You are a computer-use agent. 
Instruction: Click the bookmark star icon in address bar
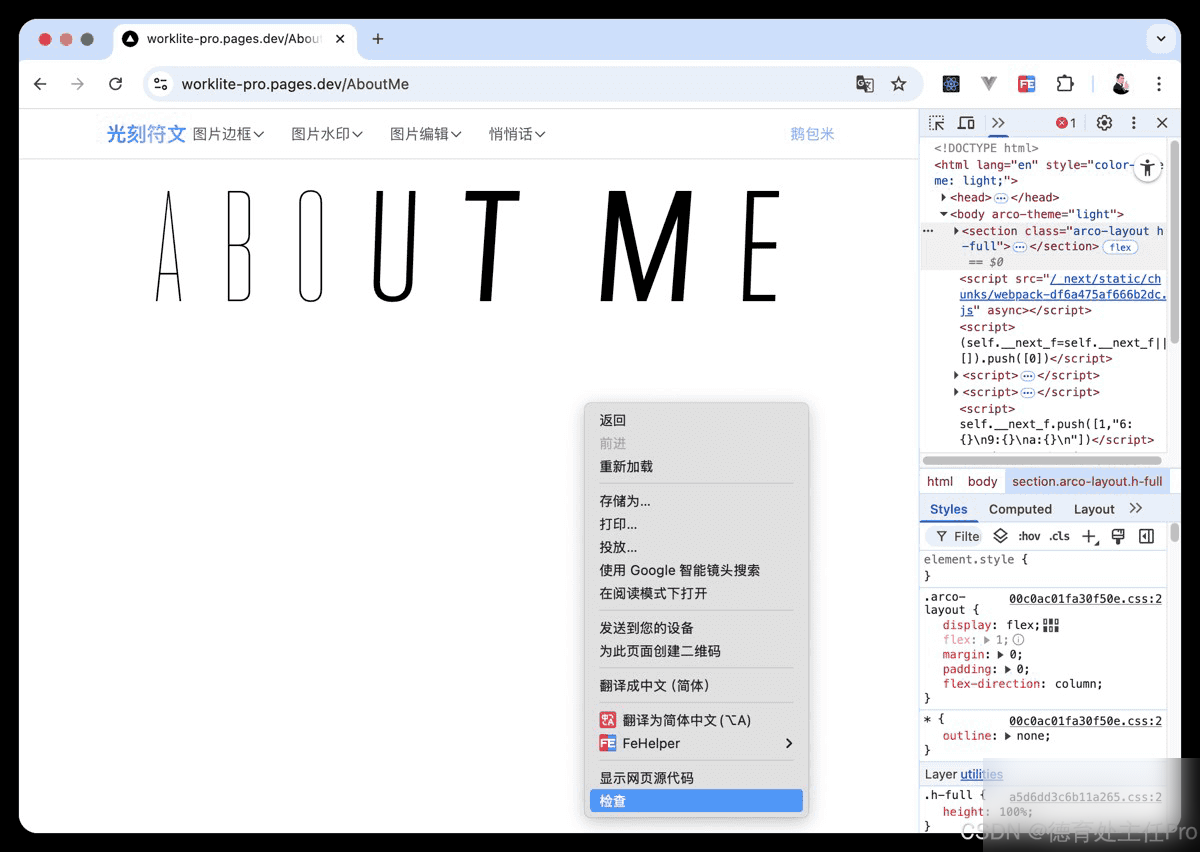[x=899, y=84]
